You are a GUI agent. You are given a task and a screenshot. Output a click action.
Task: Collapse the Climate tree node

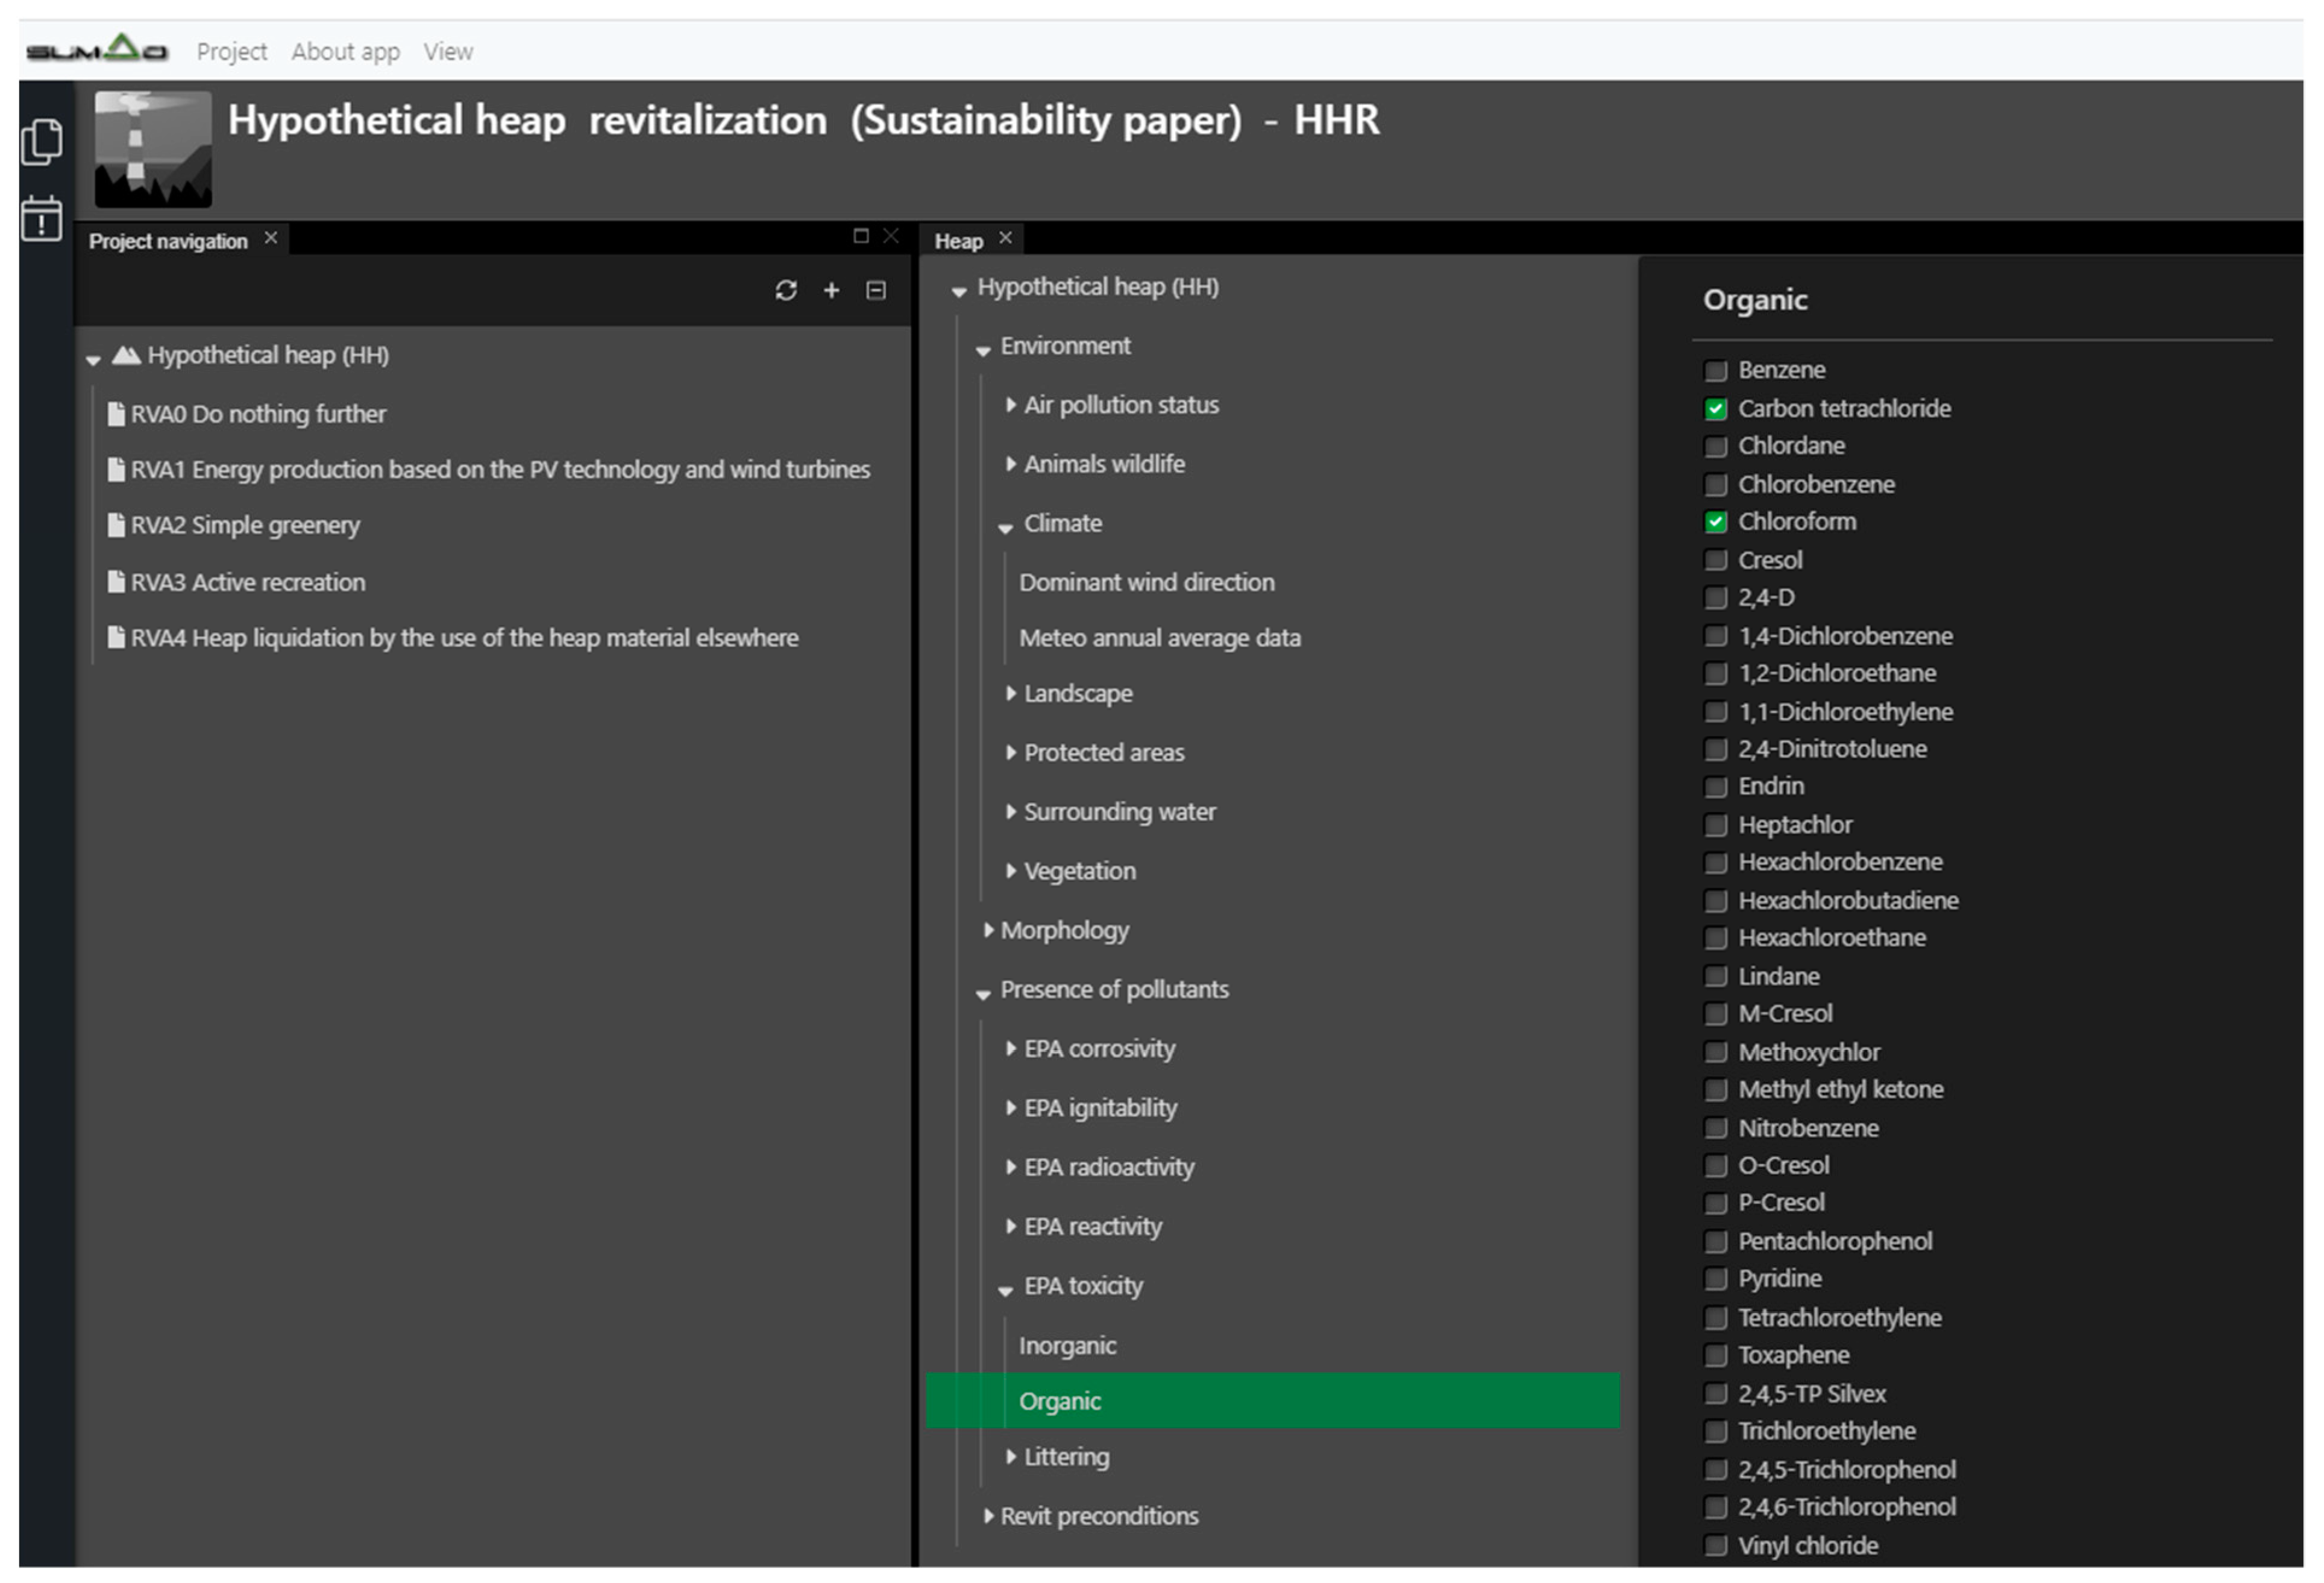[1006, 526]
